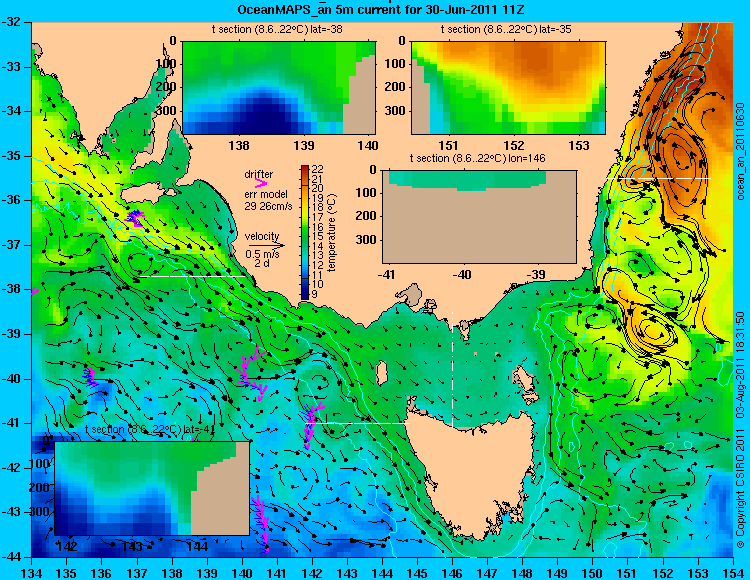Click King Island in western Bass Strait
This screenshot has height=580, width=750.
coord(382,372)
